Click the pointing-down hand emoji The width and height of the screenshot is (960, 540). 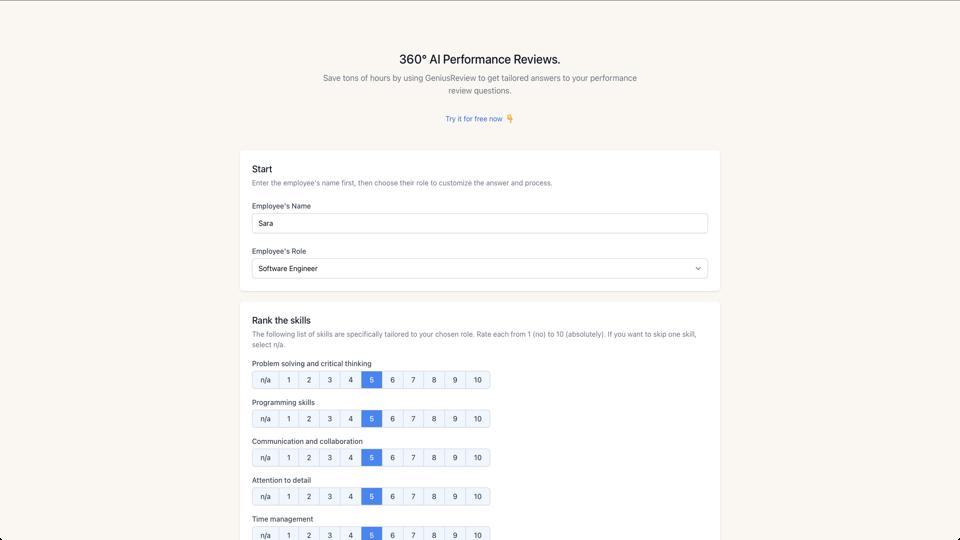pyautogui.click(x=510, y=119)
